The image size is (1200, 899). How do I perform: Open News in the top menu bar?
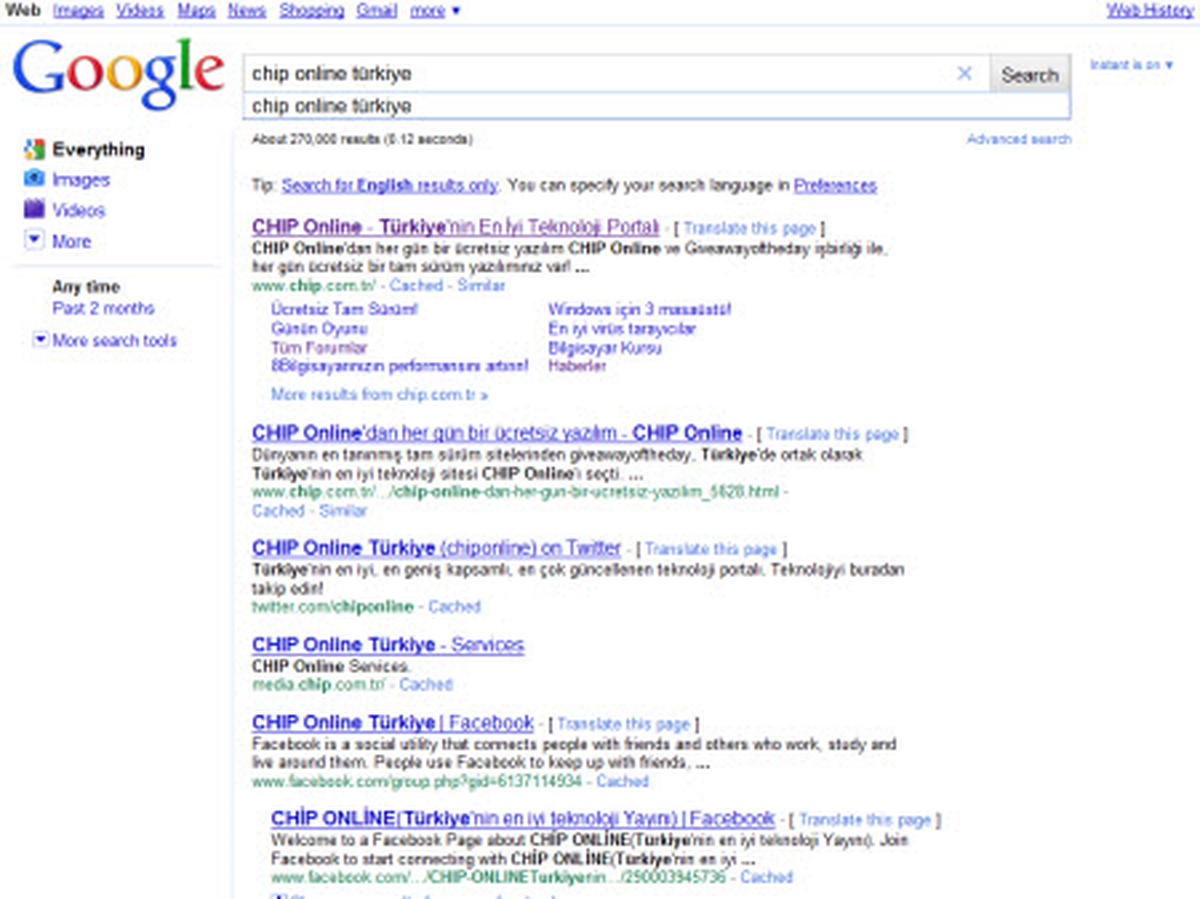tap(246, 10)
